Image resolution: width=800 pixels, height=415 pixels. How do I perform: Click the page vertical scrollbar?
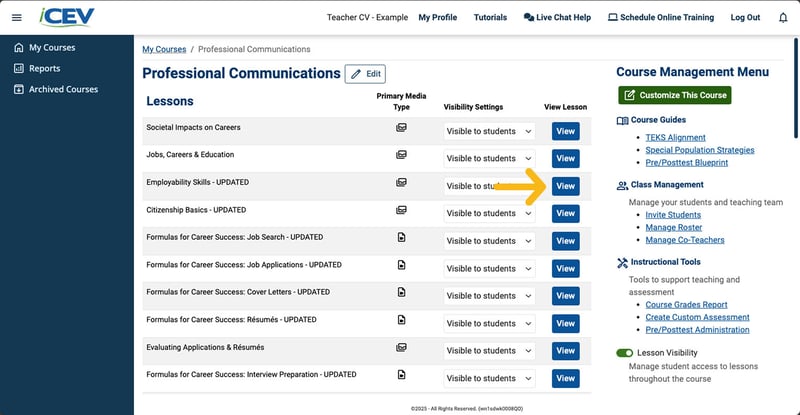pos(796,87)
